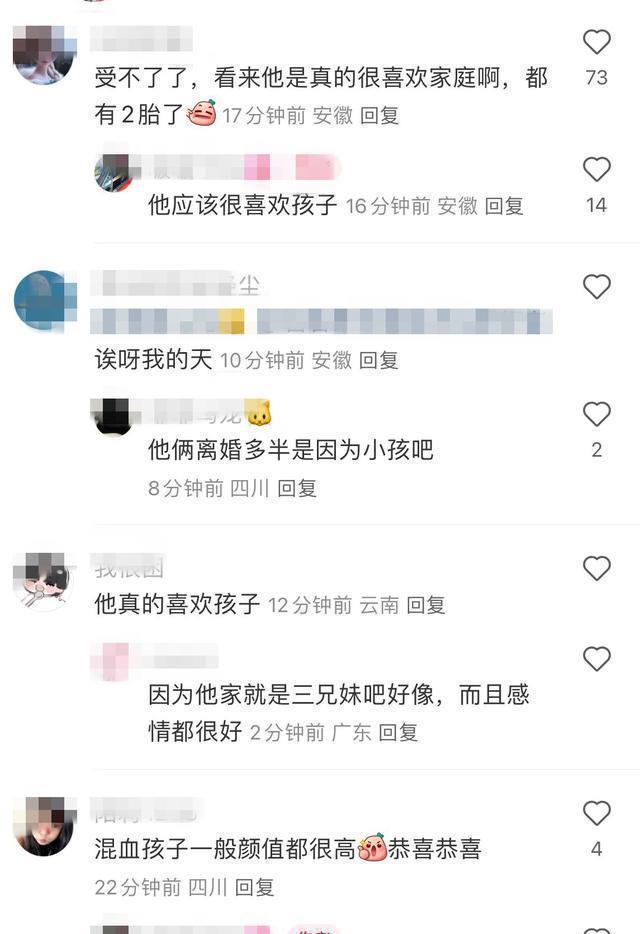
Task: View the profile of '他真的喜欢孩子' commenter
Action: 45,581
